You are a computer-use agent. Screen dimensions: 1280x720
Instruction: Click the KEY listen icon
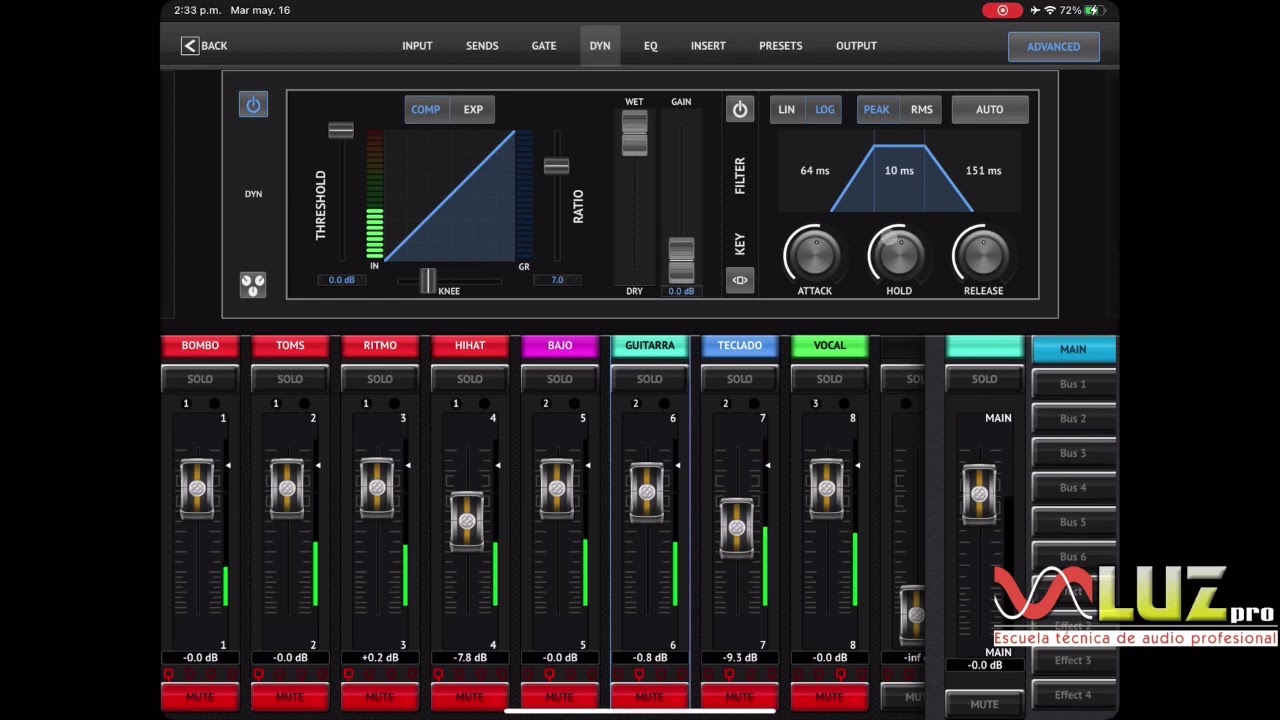tap(740, 280)
